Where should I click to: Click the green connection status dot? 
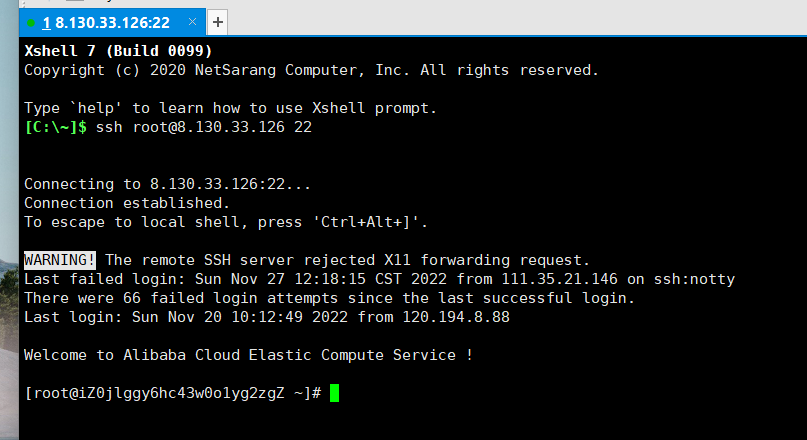32,22
